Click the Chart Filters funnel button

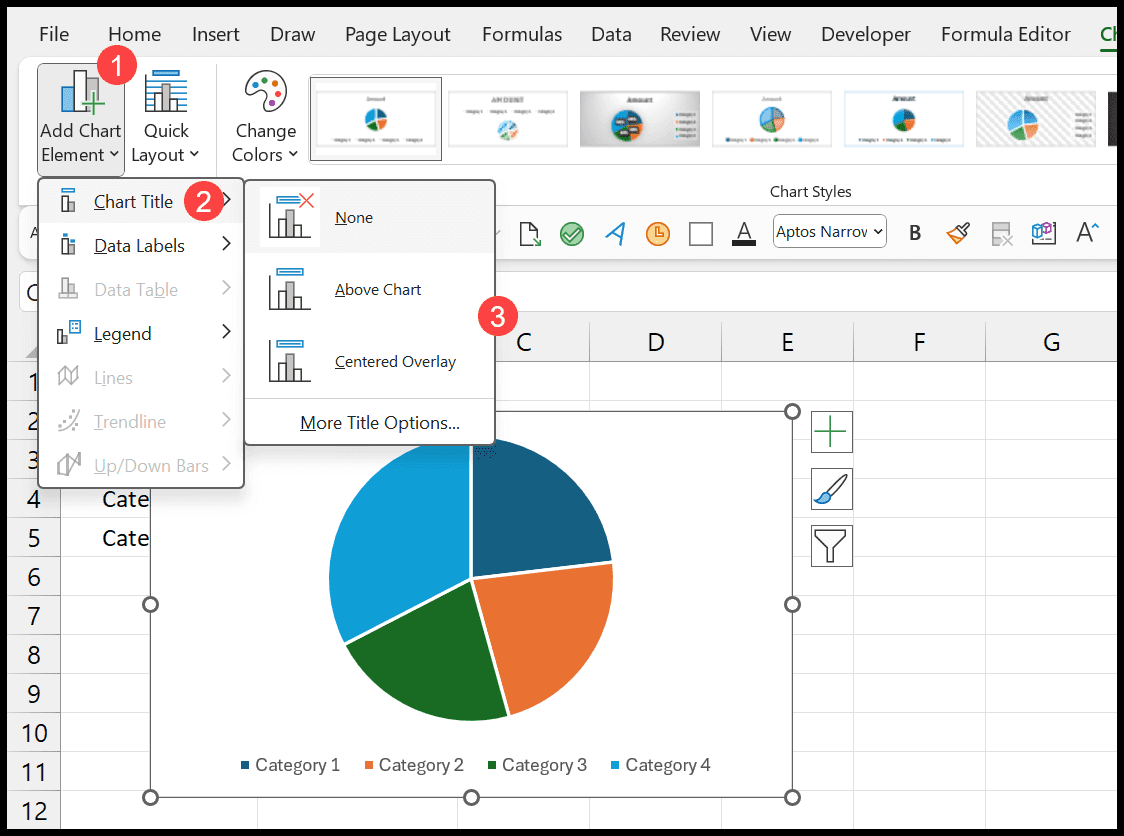[832, 546]
